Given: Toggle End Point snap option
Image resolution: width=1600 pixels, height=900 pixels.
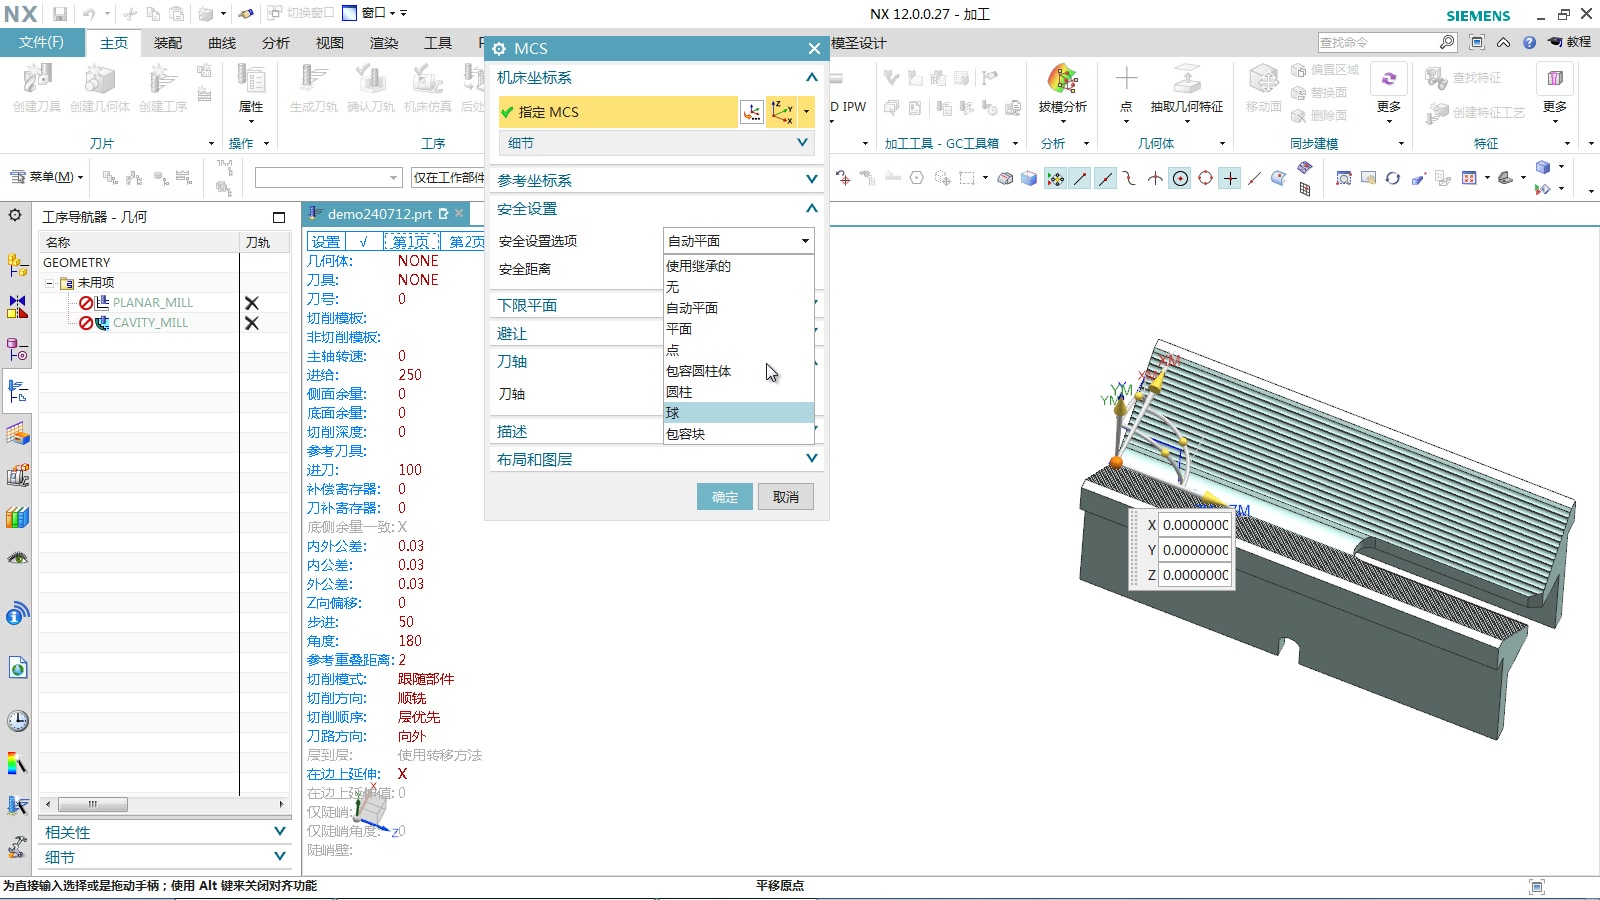Looking at the screenshot, I should pyautogui.click(x=1080, y=178).
